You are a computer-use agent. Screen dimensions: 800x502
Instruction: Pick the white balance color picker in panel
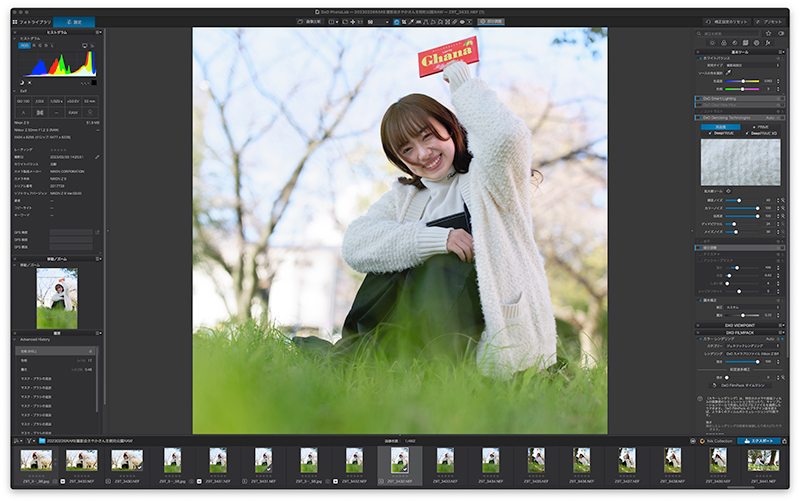[x=729, y=72]
